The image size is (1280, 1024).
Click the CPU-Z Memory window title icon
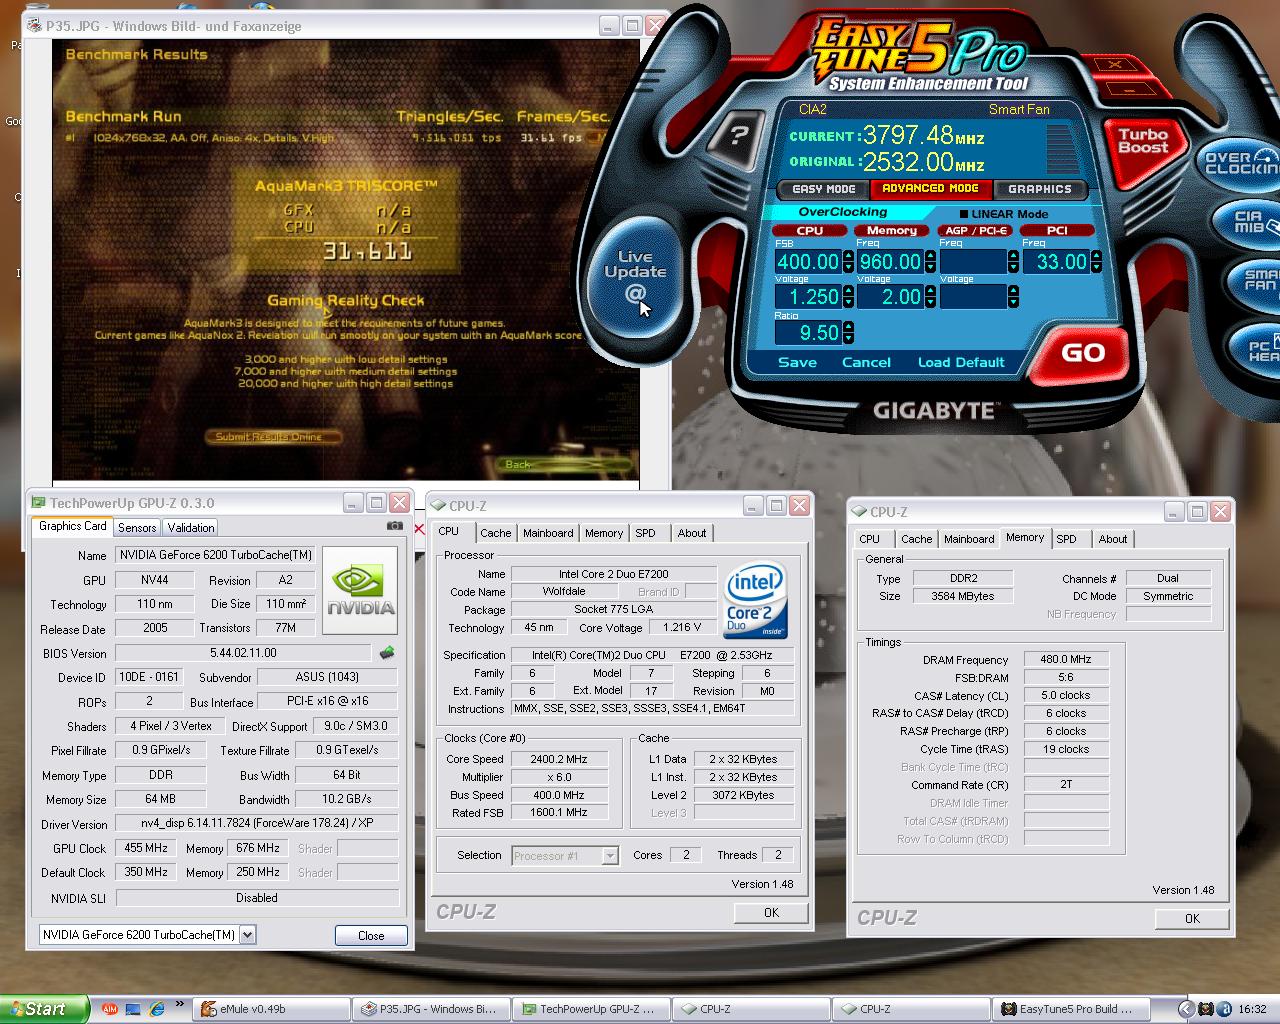859,512
